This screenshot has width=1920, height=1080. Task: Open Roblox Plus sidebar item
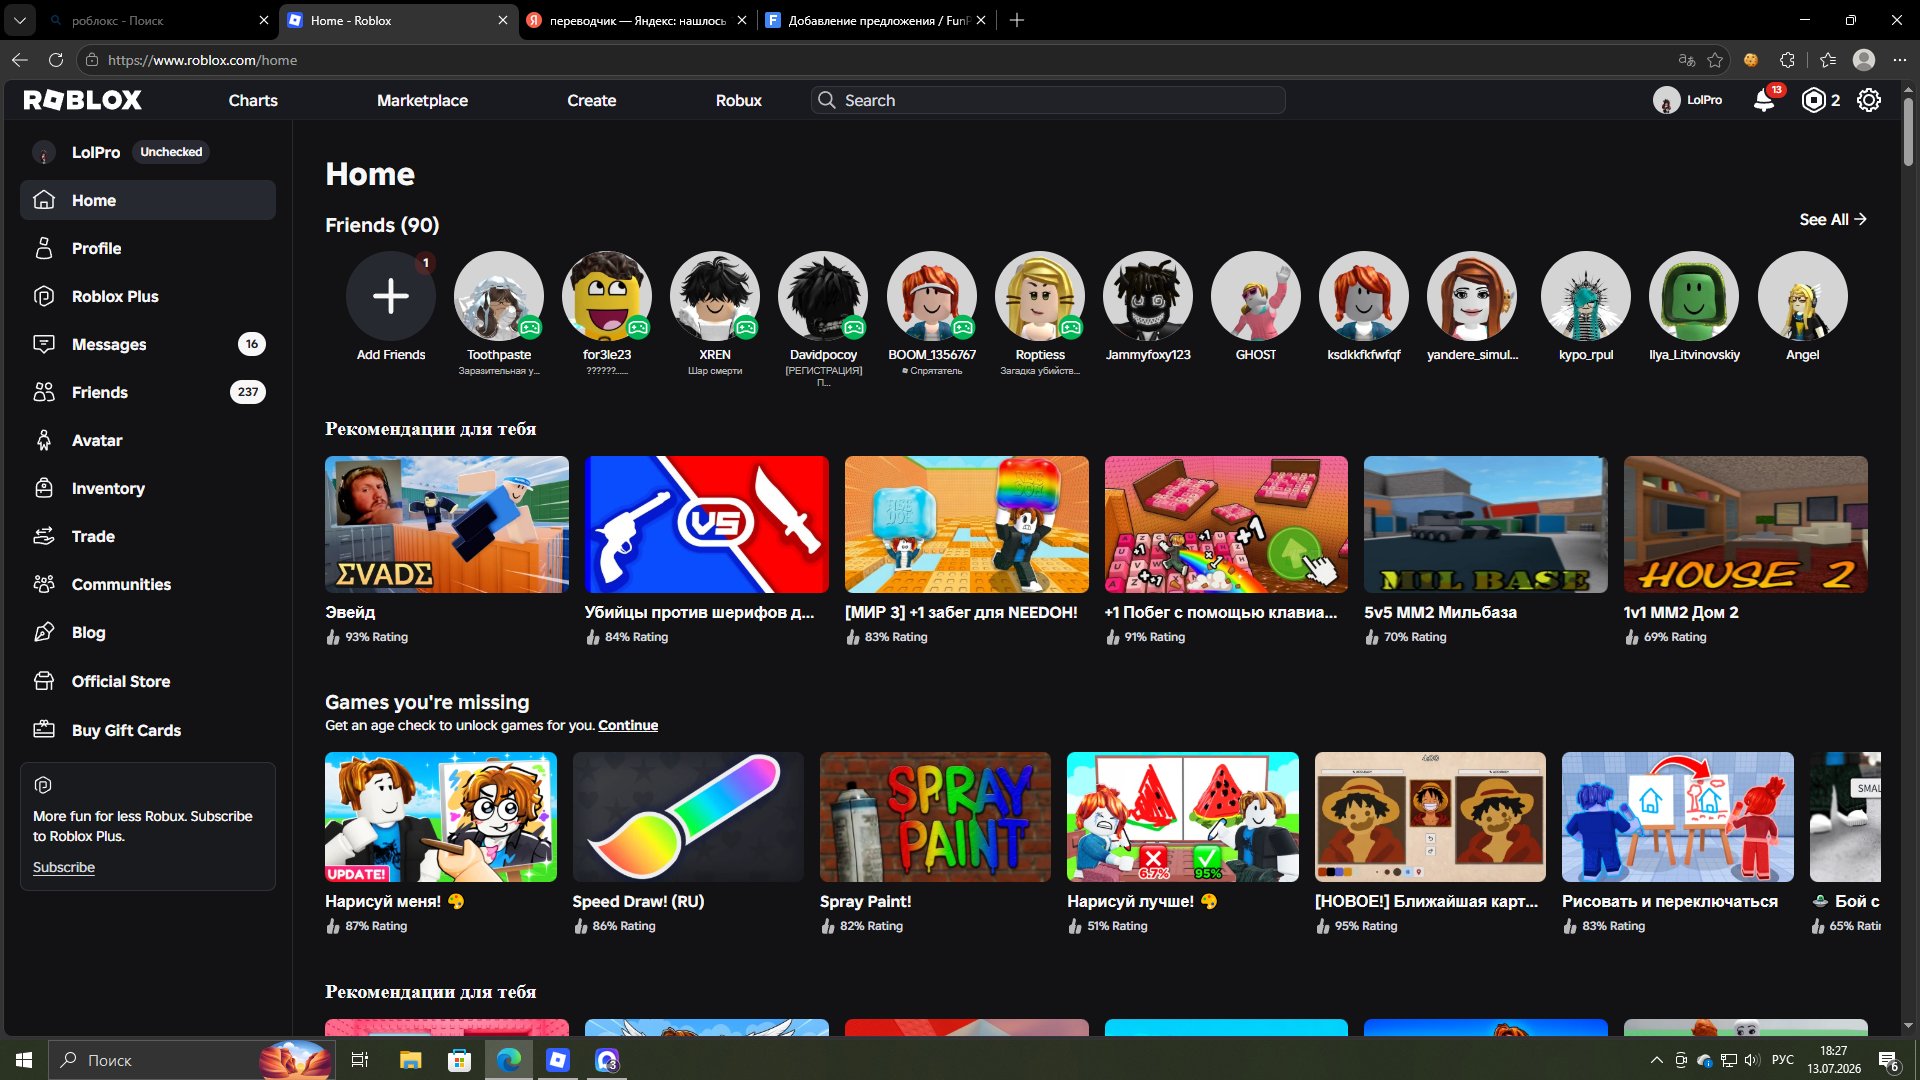[148, 296]
